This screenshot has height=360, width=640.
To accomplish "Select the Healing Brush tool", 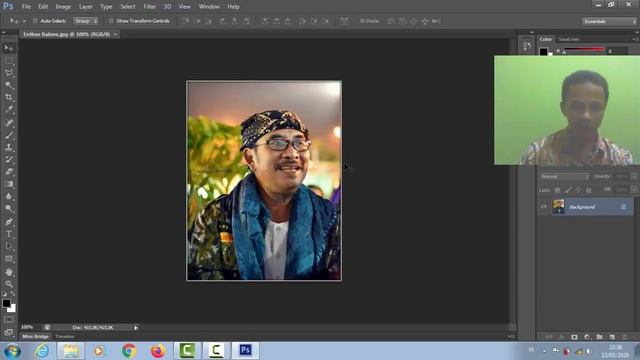I will [x=9, y=122].
